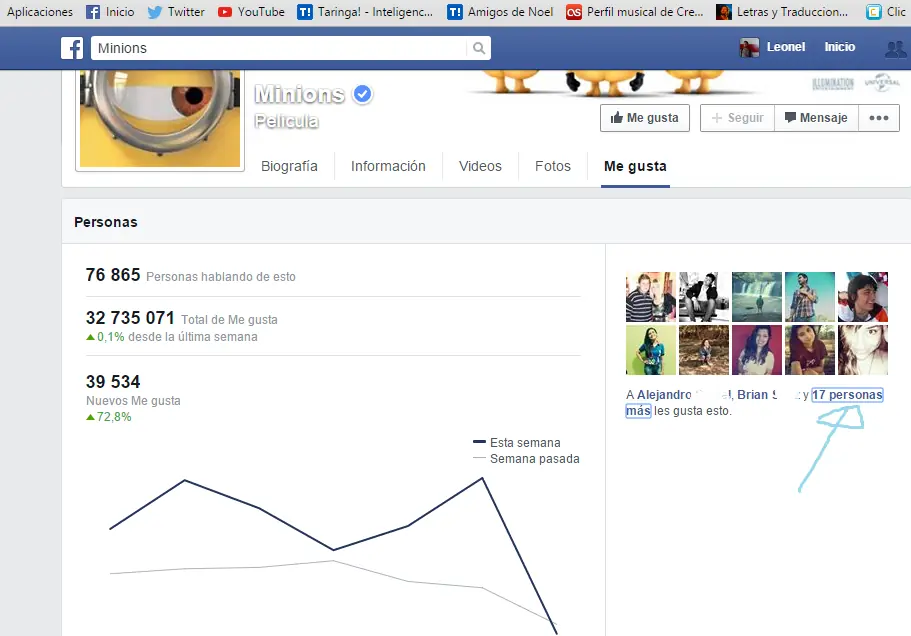Open the three-dots more options button
Image resolution: width=911 pixels, height=636 pixels.
click(x=878, y=118)
